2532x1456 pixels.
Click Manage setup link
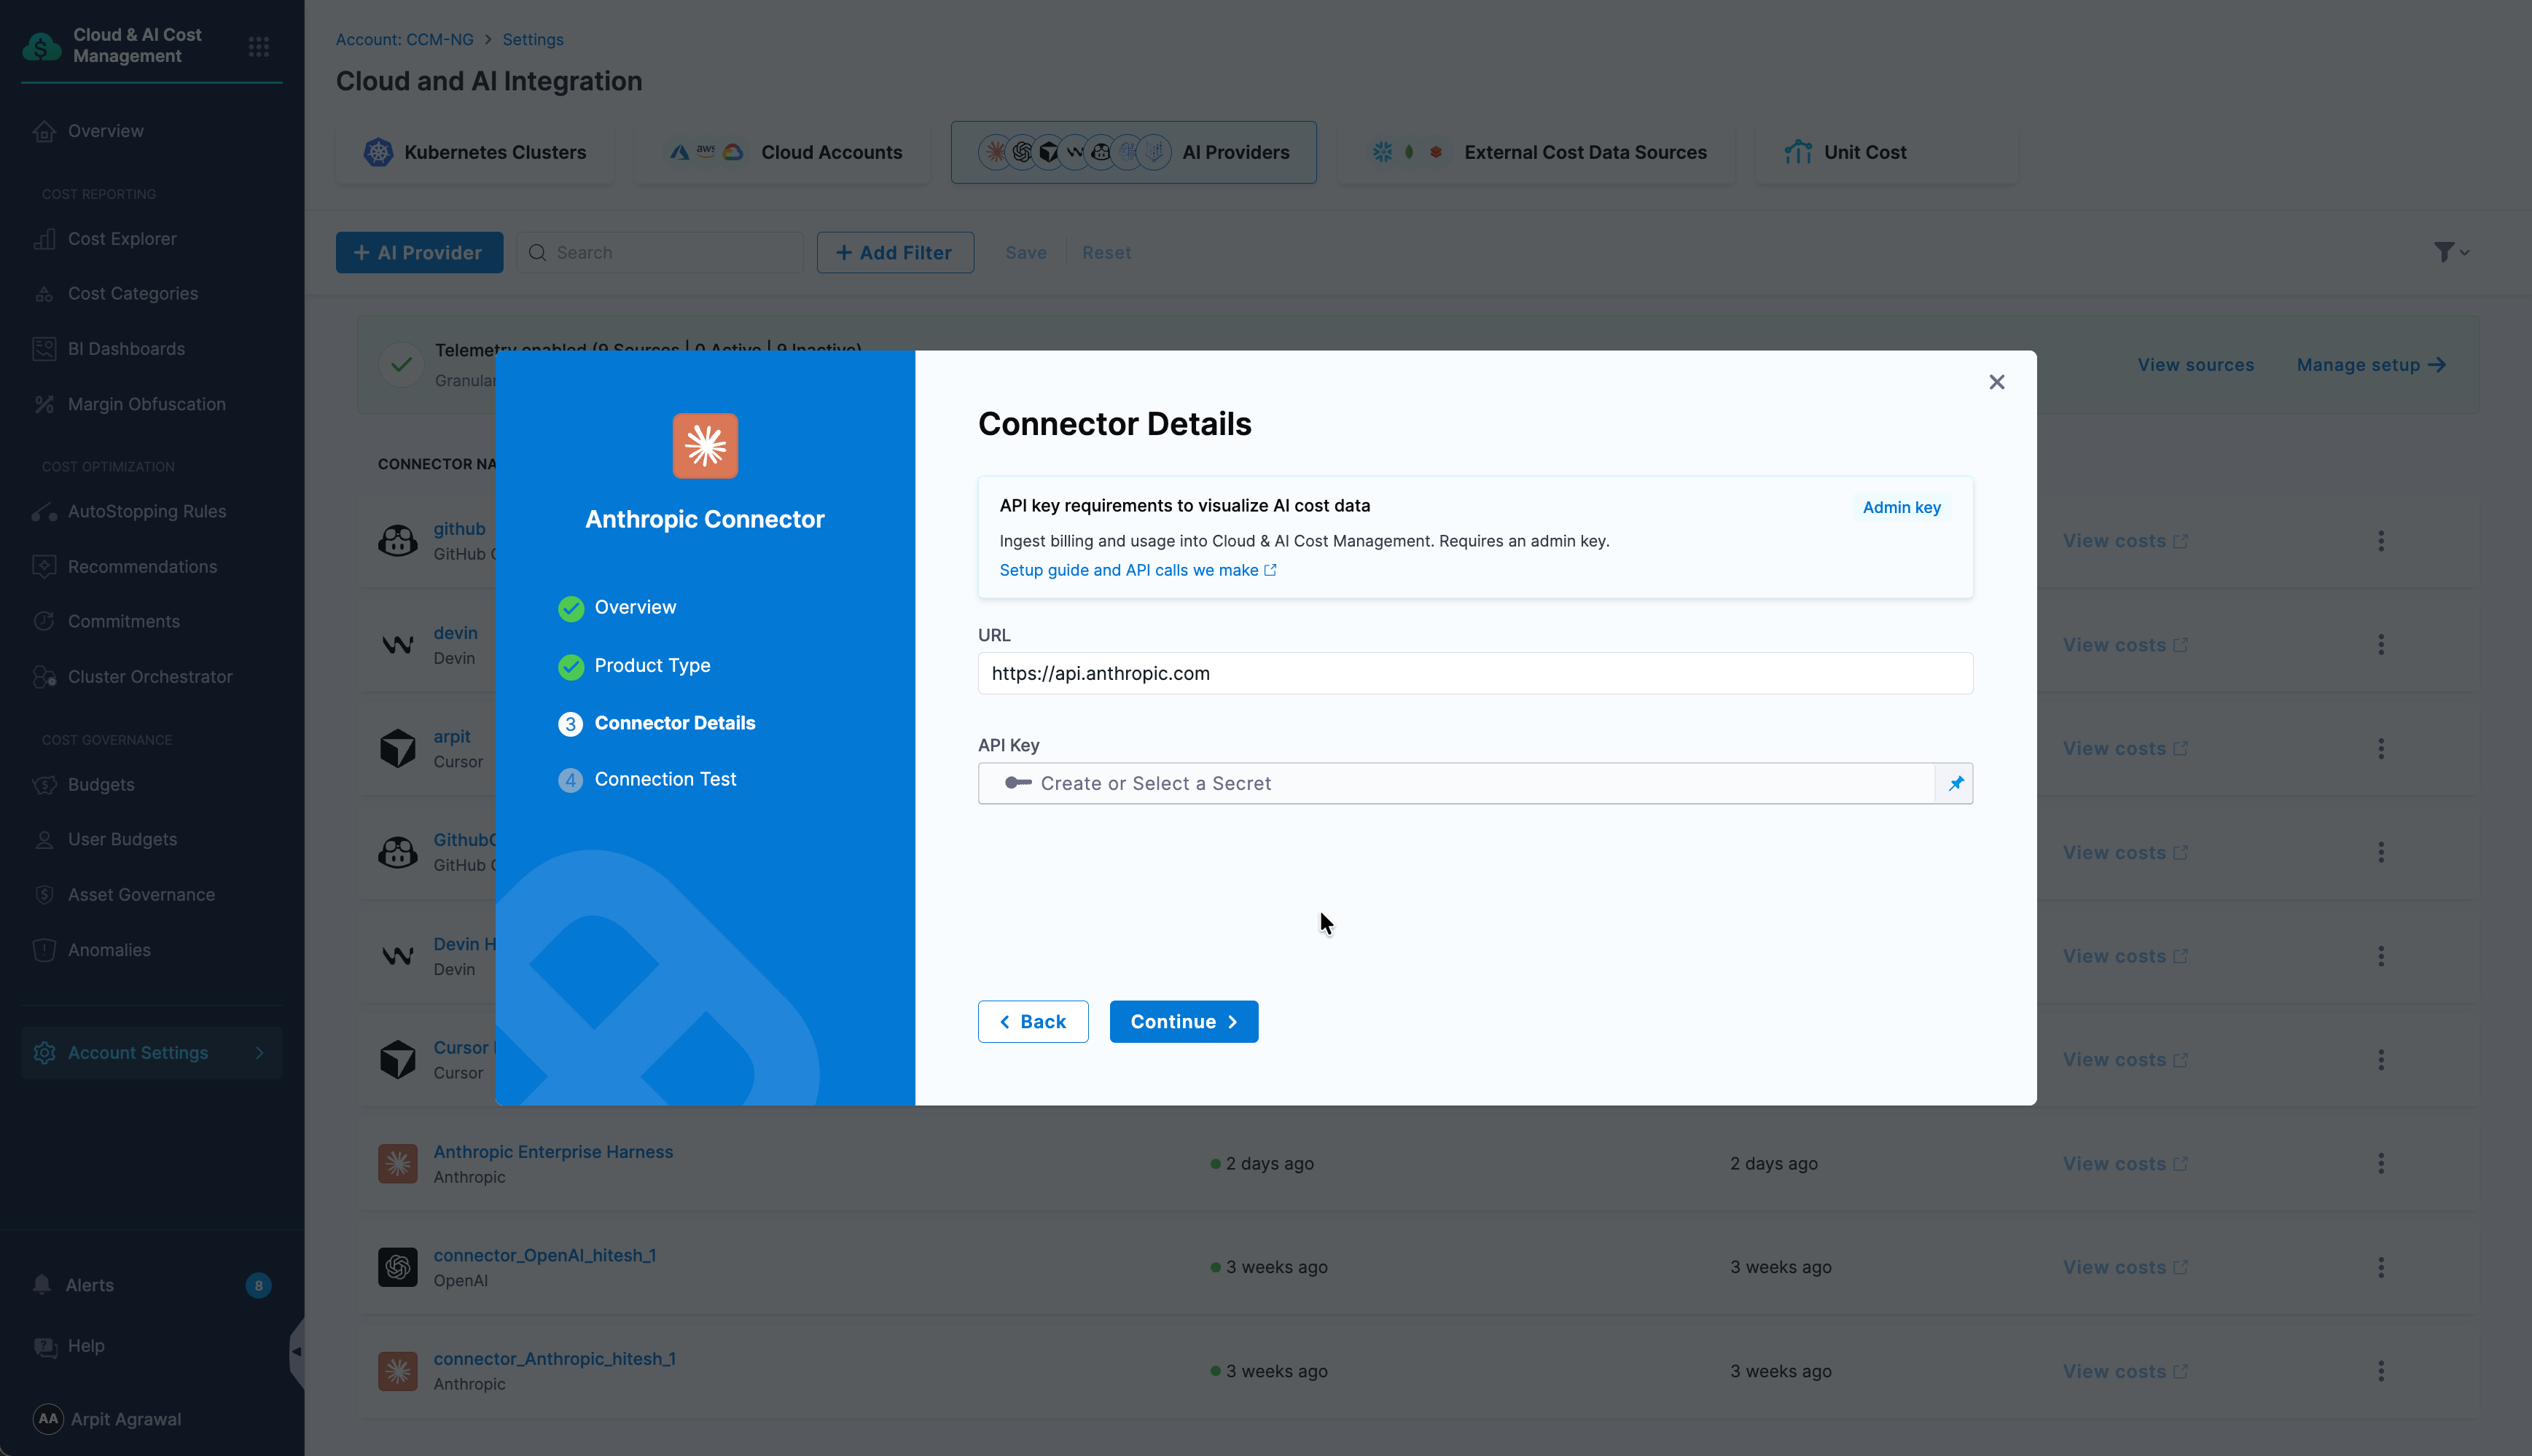coord(2370,365)
